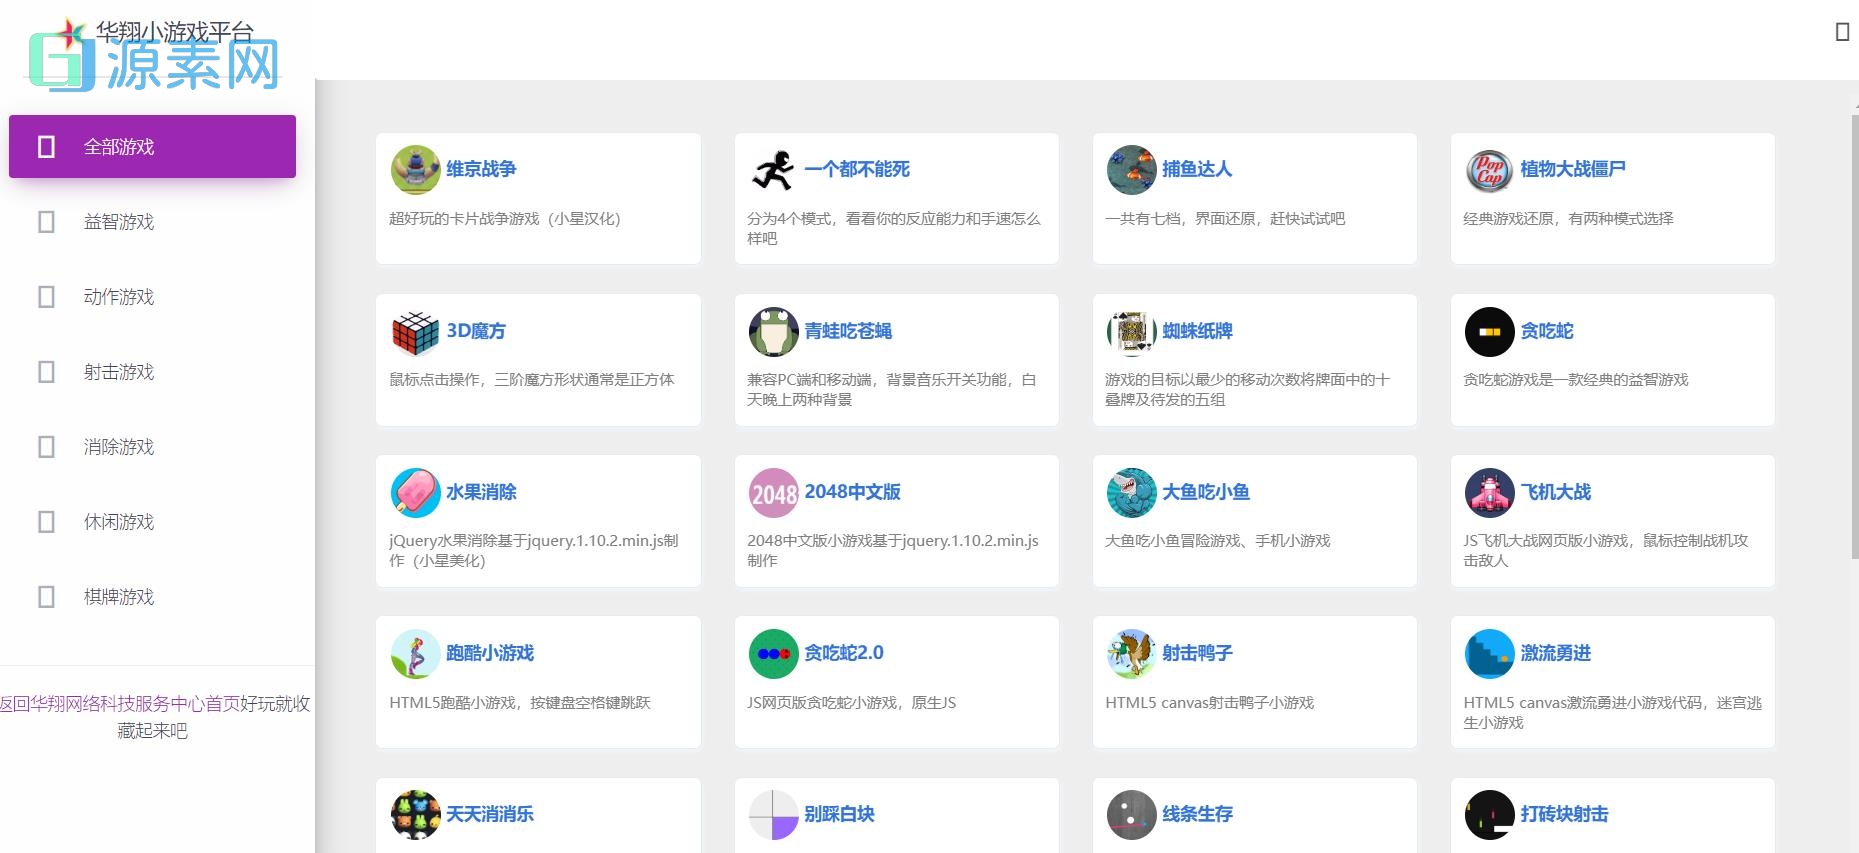Open the 水果消除 title link
1859x853 pixels.
pyautogui.click(x=481, y=492)
